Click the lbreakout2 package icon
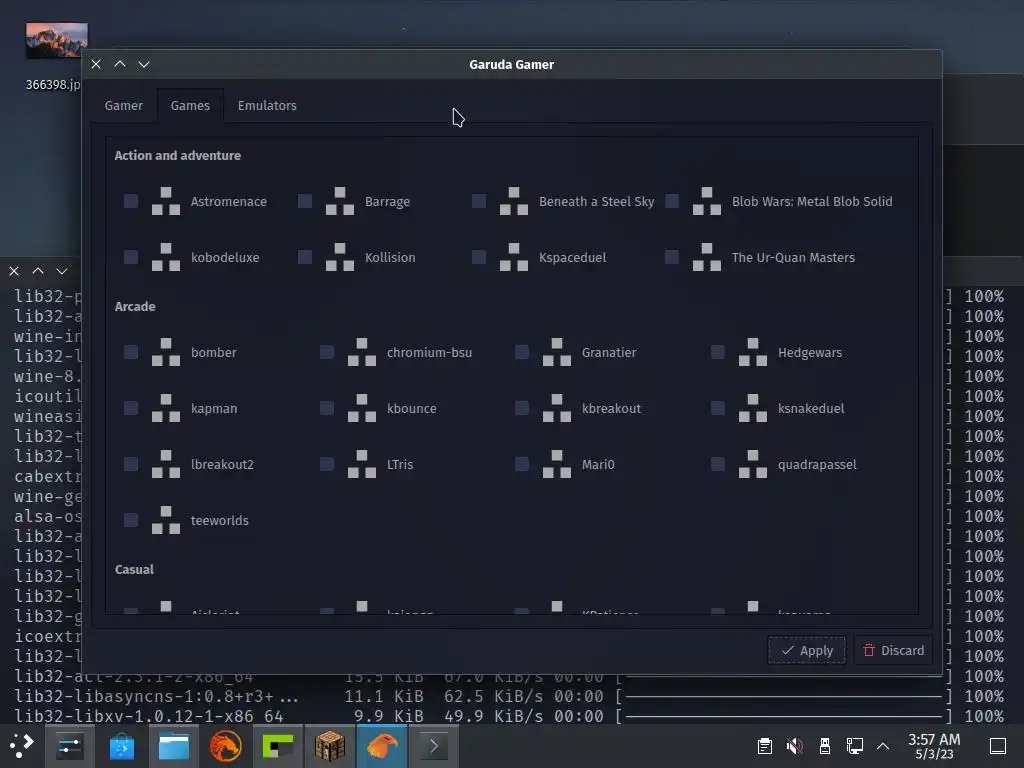 coord(166,464)
